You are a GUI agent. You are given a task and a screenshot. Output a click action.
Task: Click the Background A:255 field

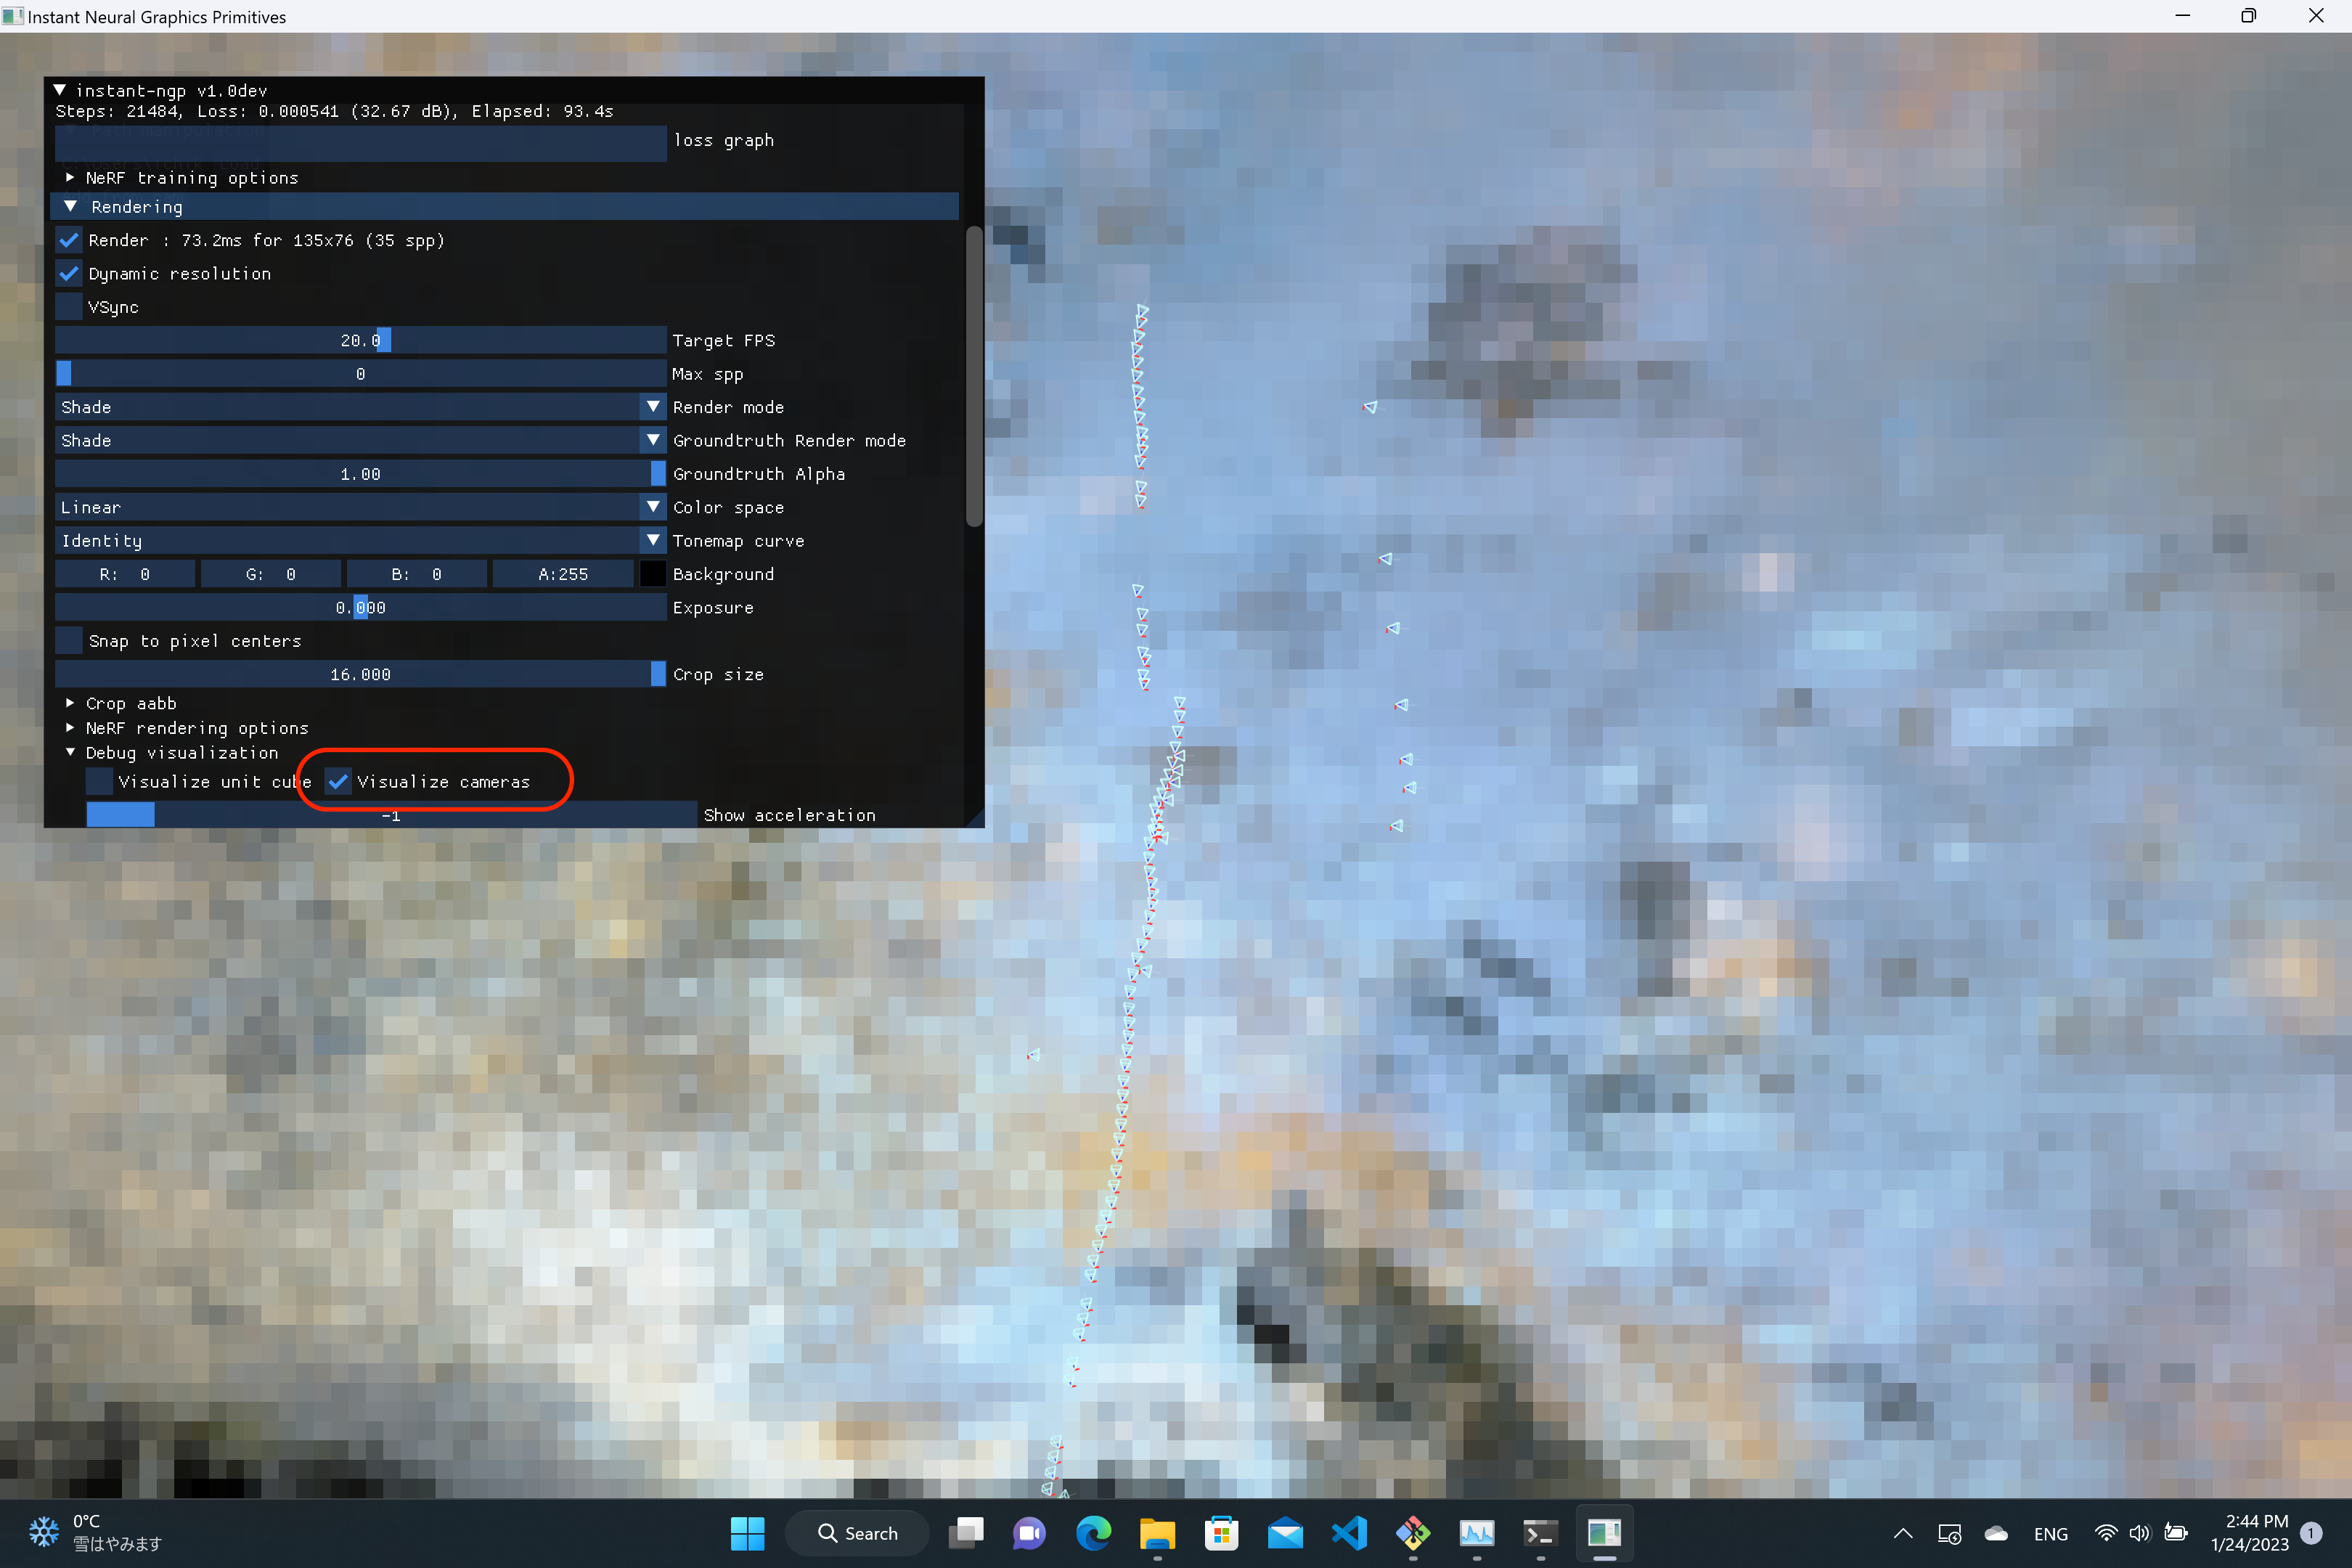[x=563, y=574]
